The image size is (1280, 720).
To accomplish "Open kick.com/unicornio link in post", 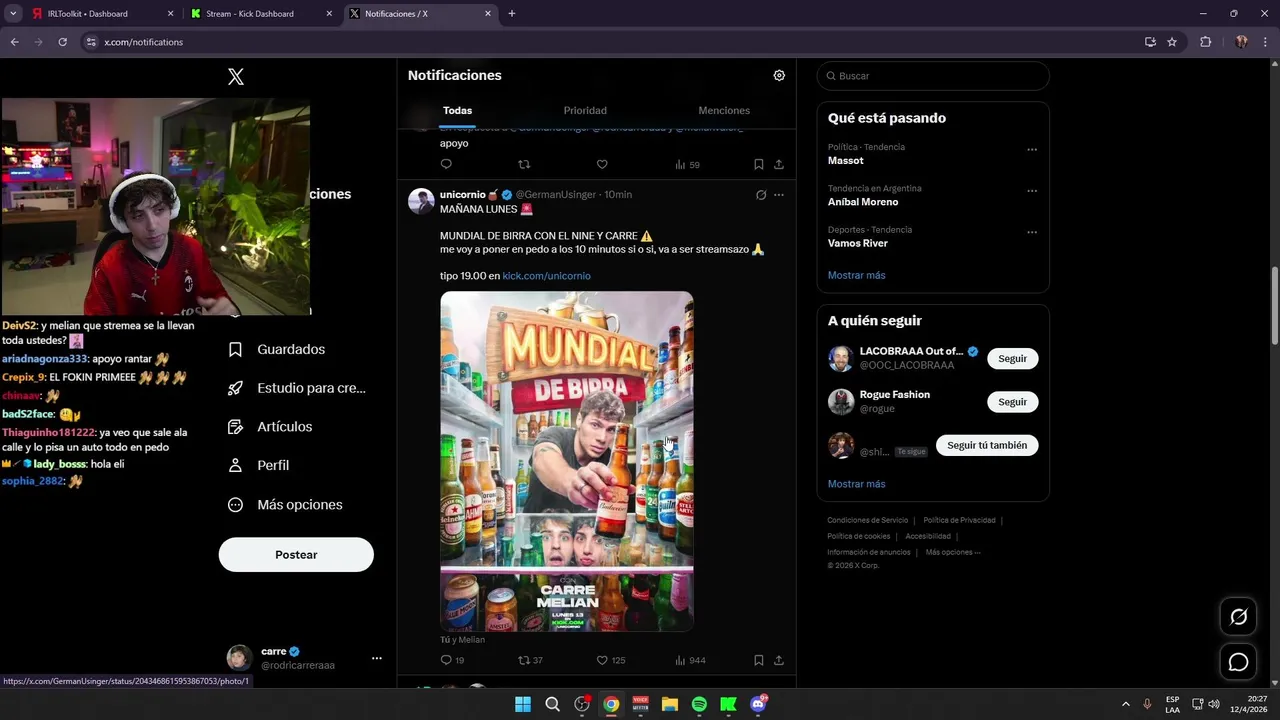I will pyautogui.click(x=546, y=276).
